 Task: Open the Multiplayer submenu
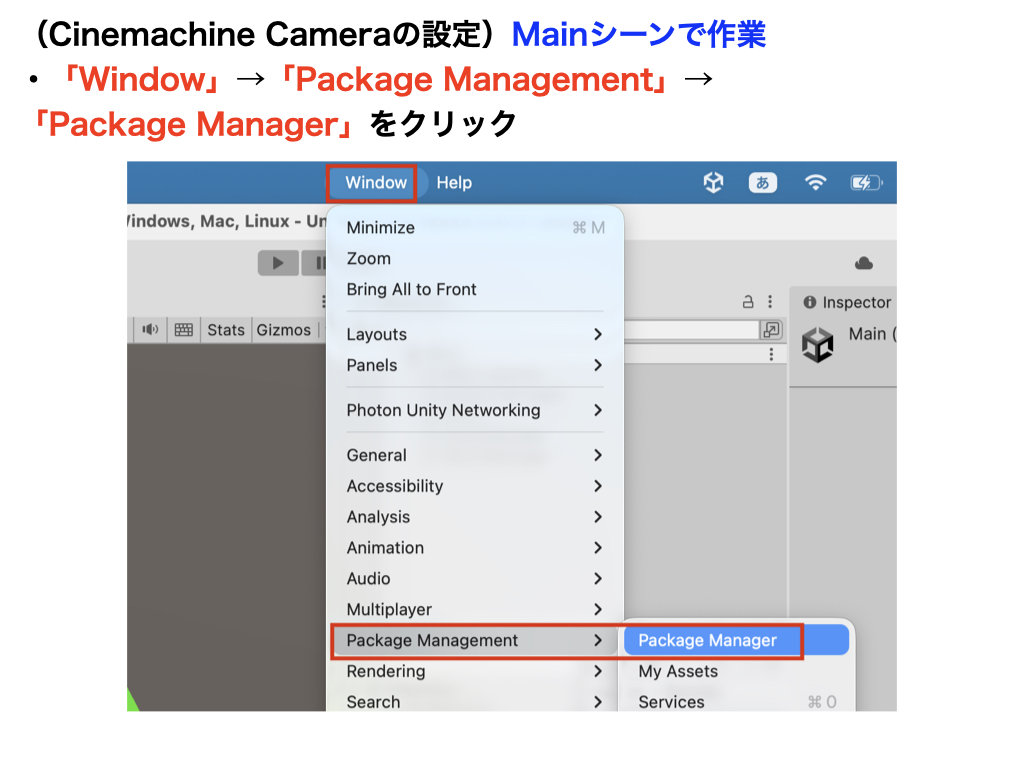pyautogui.click(x=475, y=609)
